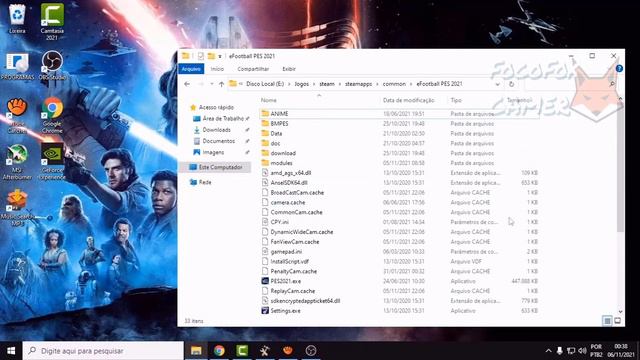The image size is (640, 360).
Task: Select the modules folder
Action: pos(400,163)
